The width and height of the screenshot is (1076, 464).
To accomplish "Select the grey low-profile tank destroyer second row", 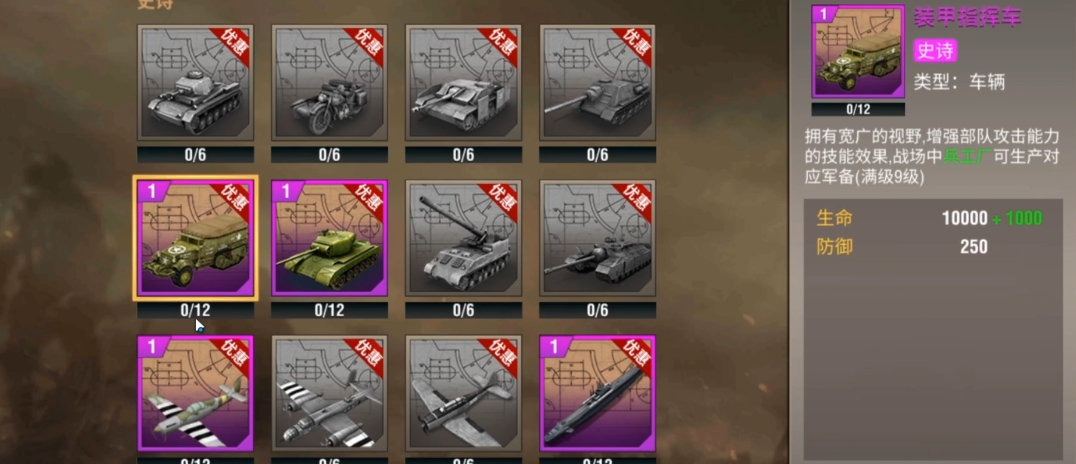I will tap(598, 238).
